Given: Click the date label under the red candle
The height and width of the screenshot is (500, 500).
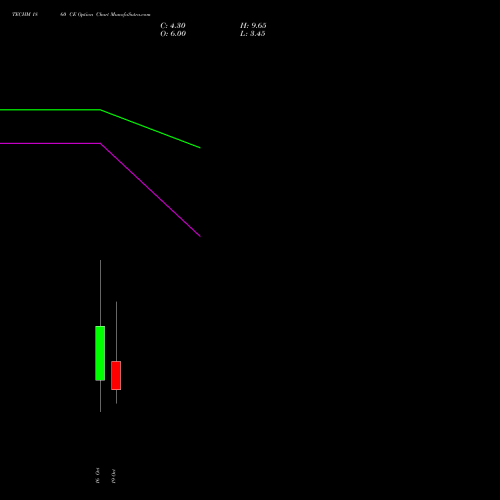Looking at the screenshot, I should (113, 476).
